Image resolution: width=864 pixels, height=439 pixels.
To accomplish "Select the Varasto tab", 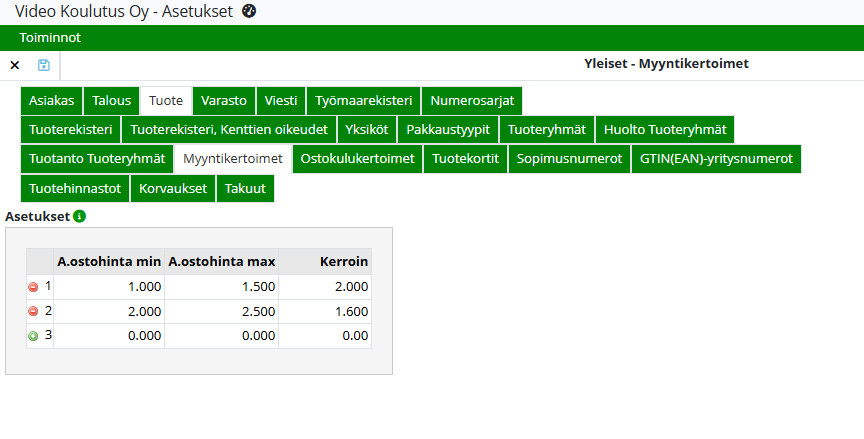I will pyautogui.click(x=224, y=101).
